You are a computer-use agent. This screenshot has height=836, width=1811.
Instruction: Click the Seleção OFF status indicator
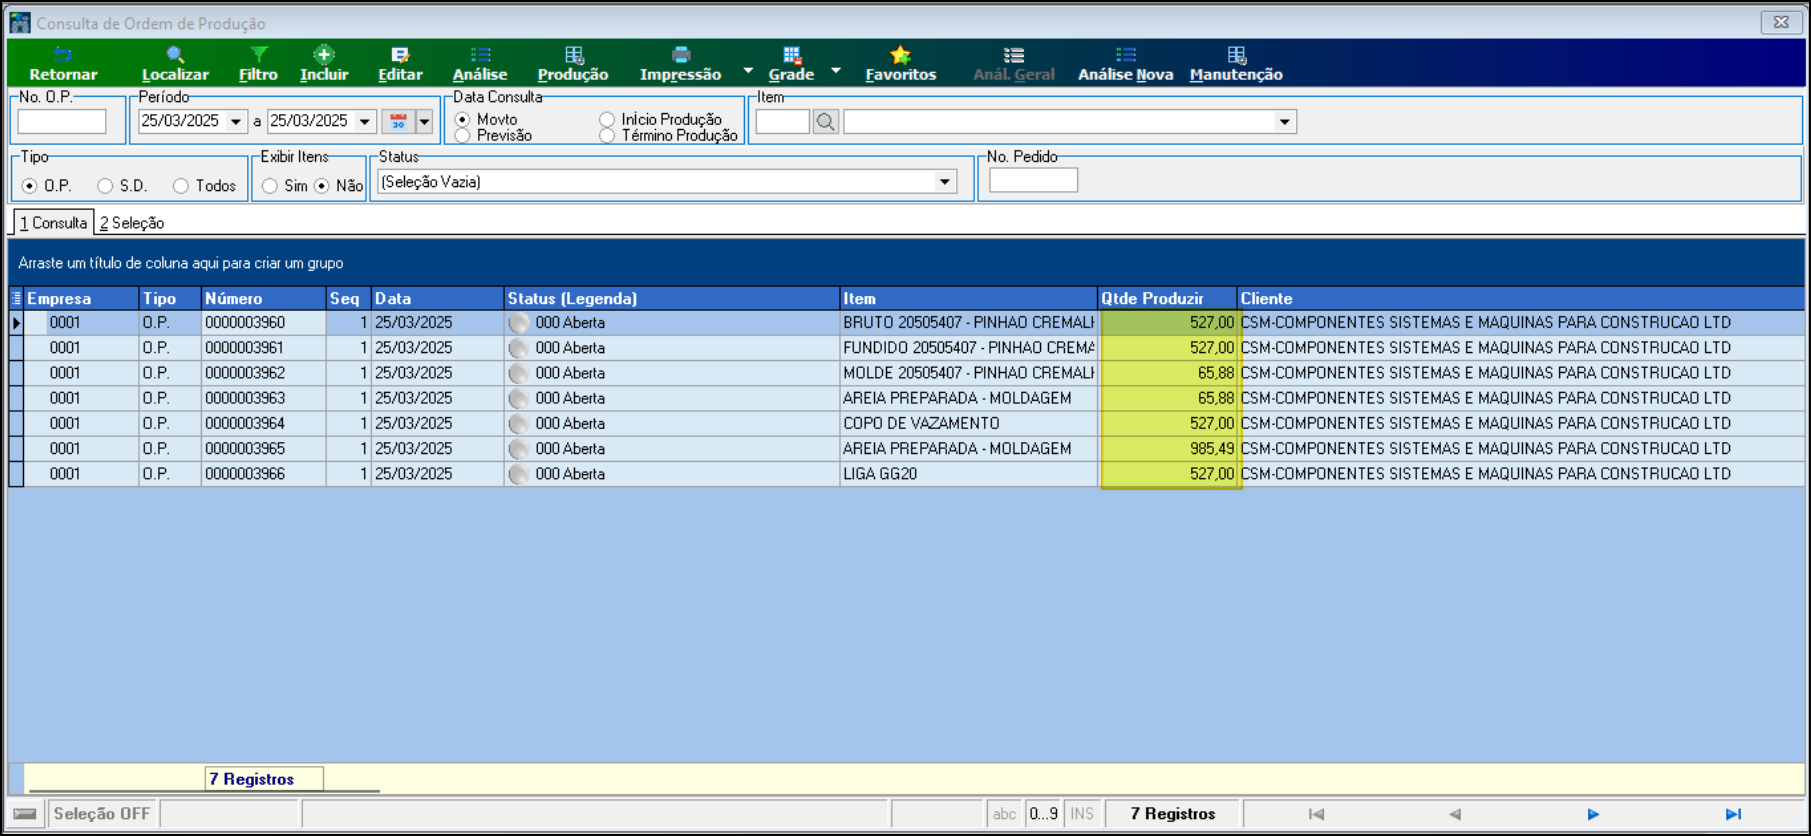point(102,814)
